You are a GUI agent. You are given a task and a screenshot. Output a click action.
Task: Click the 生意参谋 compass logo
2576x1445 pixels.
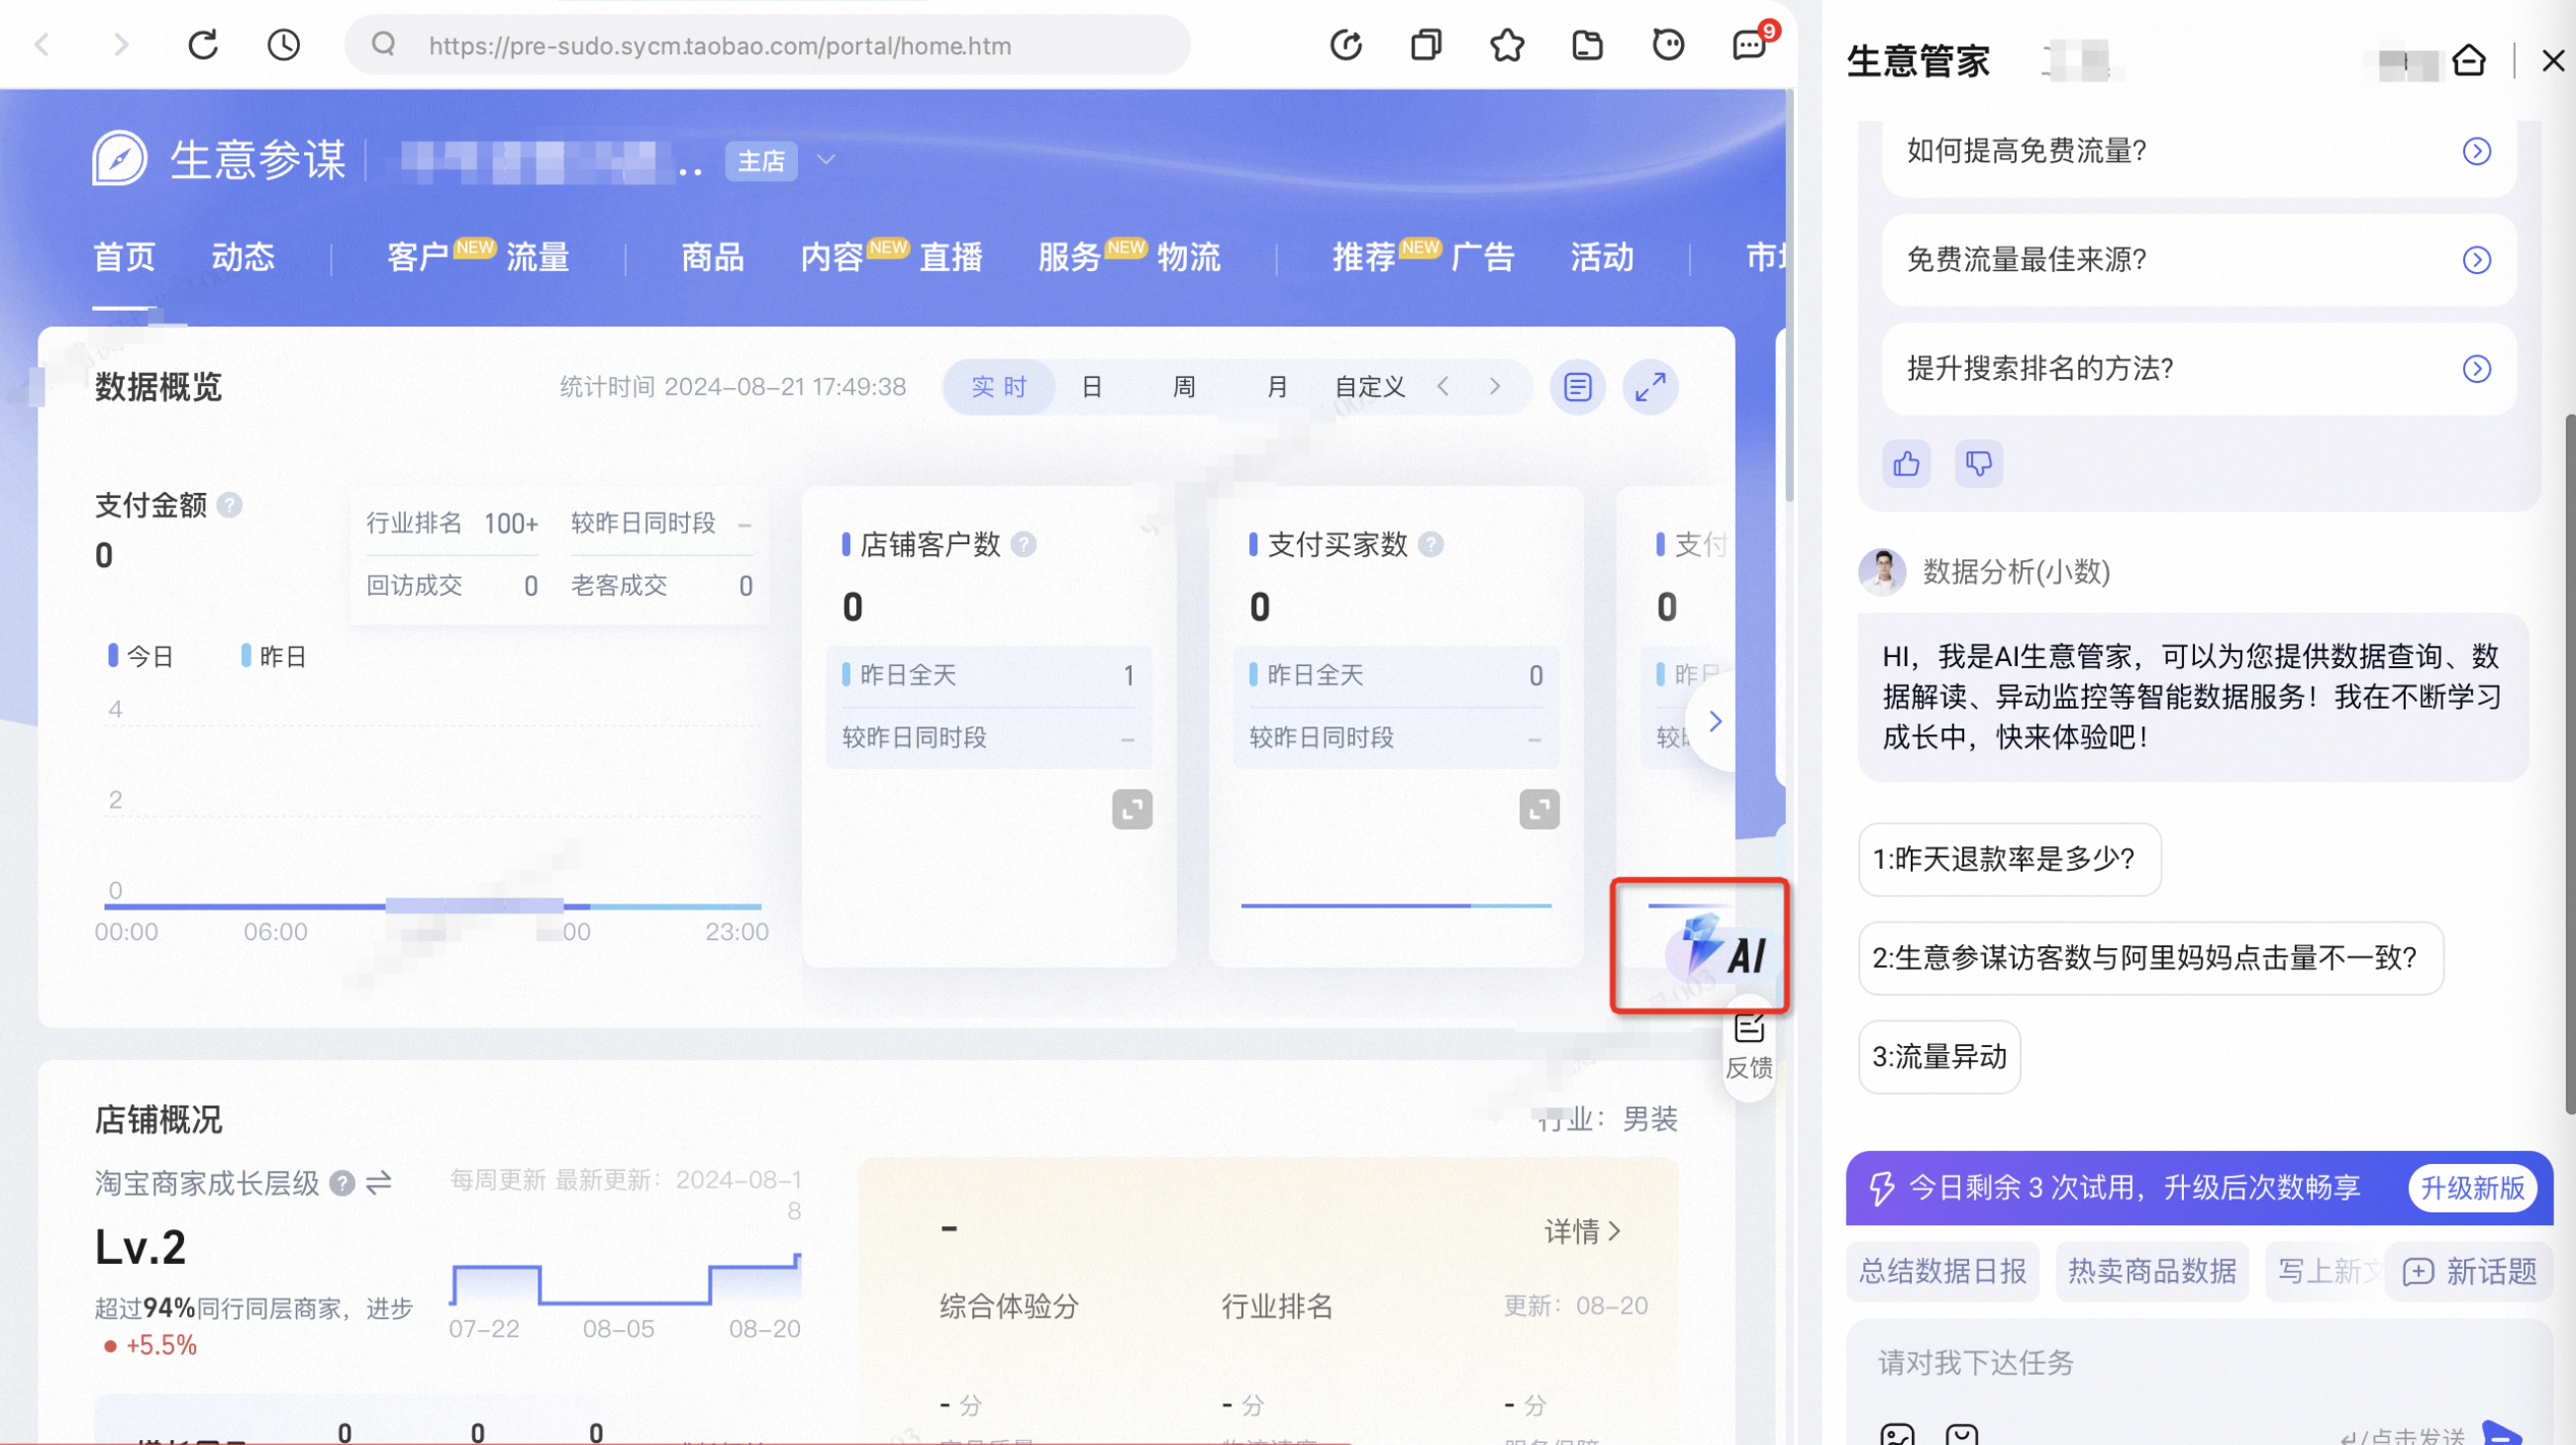[119, 159]
